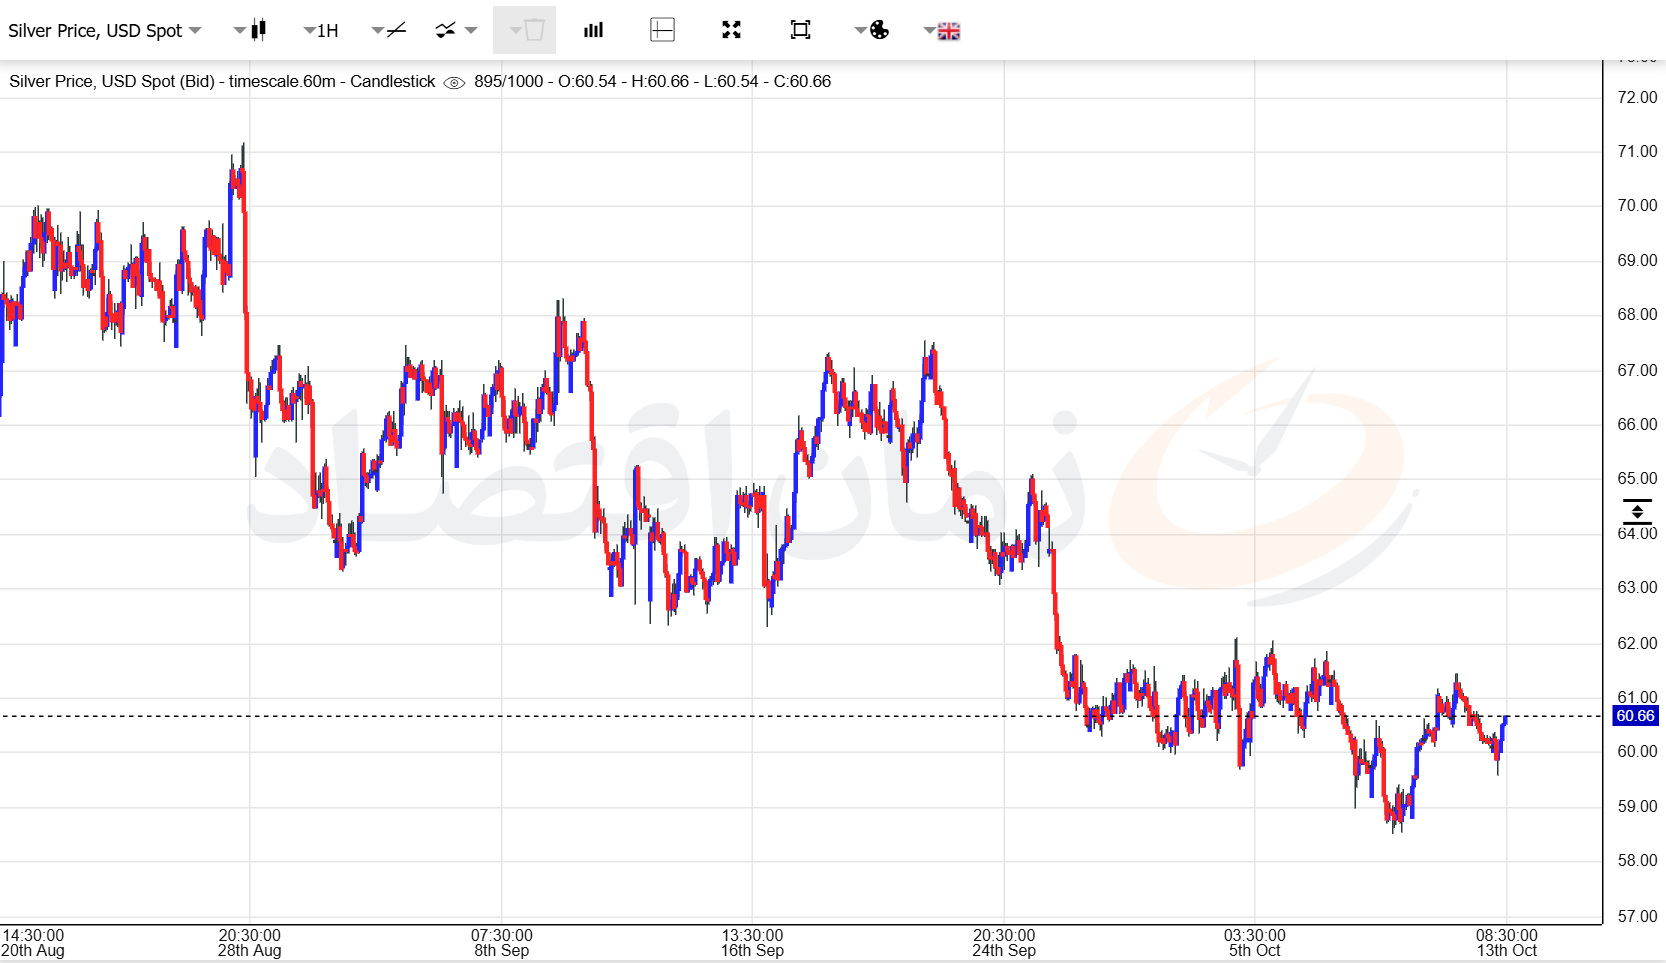Open the 1H timeframe dropdown
The height and width of the screenshot is (963, 1666).
(321, 31)
